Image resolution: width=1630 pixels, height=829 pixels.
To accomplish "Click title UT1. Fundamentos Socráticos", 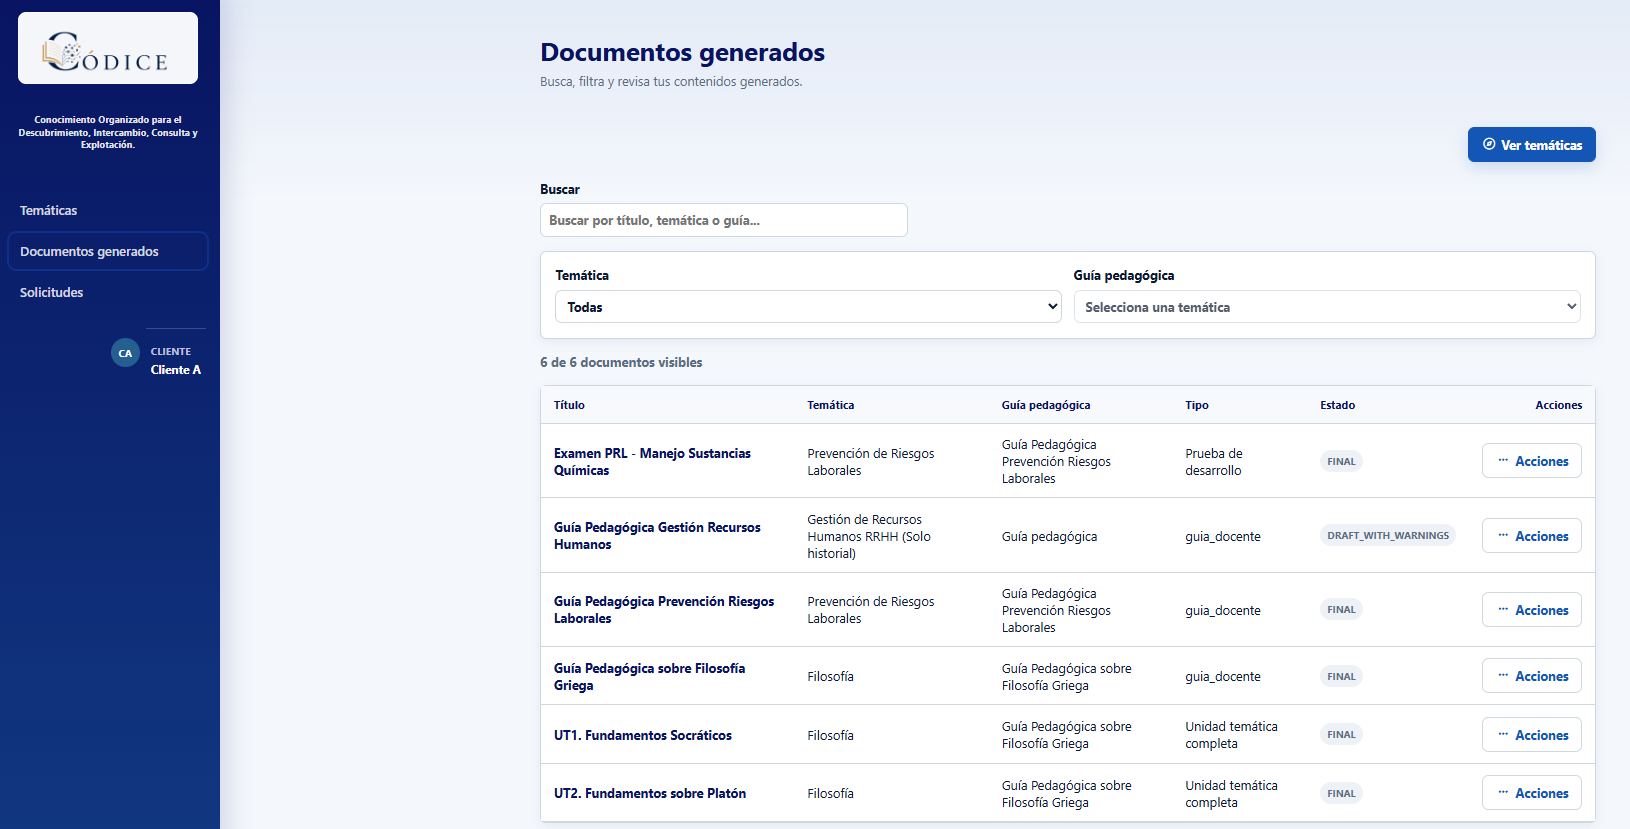I will tap(643, 735).
